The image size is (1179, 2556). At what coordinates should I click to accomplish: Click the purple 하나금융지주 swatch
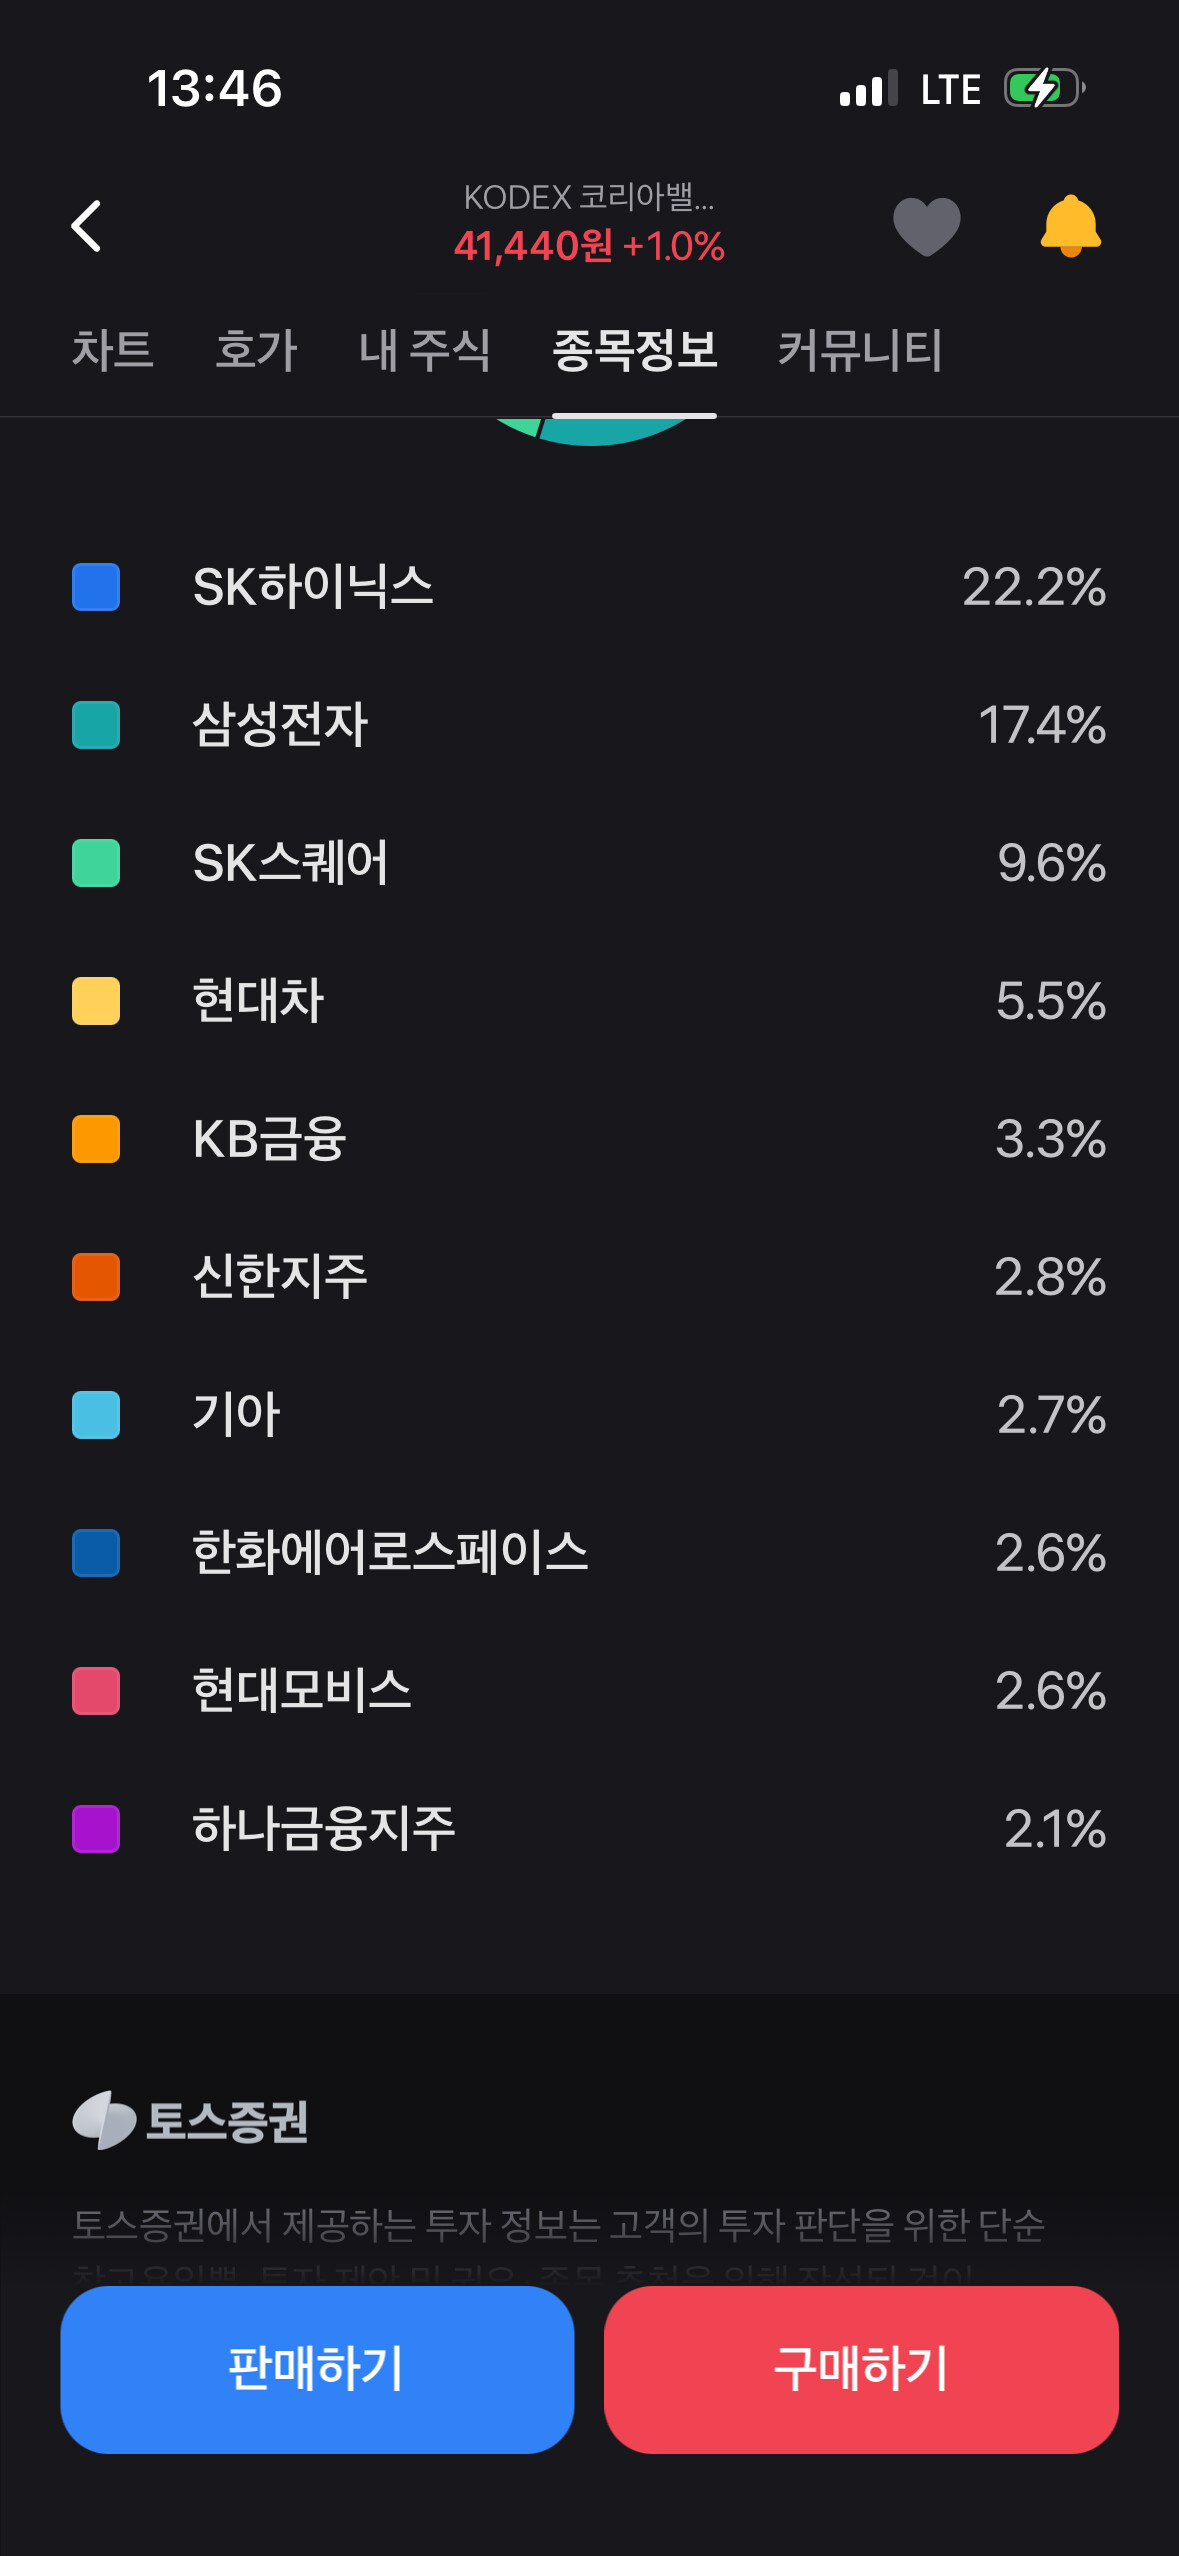click(96, 1829)
